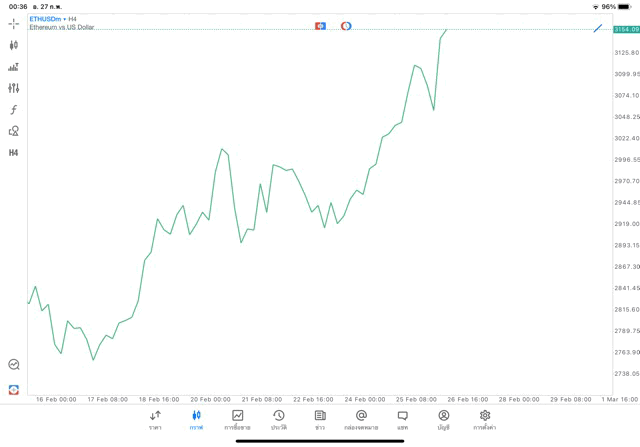Open the กล่องจดหมาย (Mailbox) tab
Image resolution: width=640 pixels, height=447 pixels.
[361, 419]
